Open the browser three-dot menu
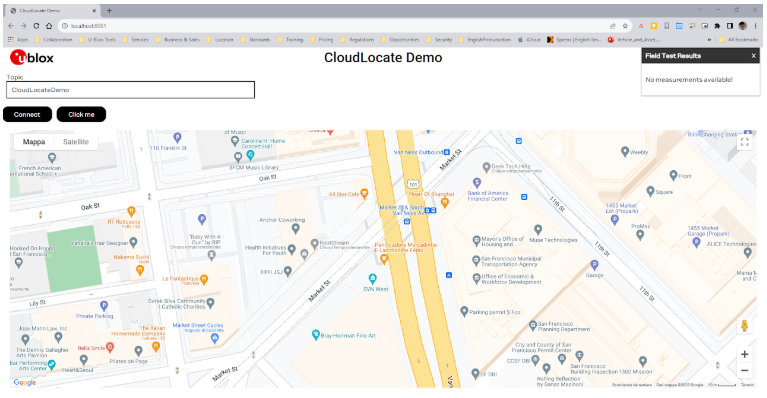The width and height of the screenshot is (767, 398). (x=755, y=26)
